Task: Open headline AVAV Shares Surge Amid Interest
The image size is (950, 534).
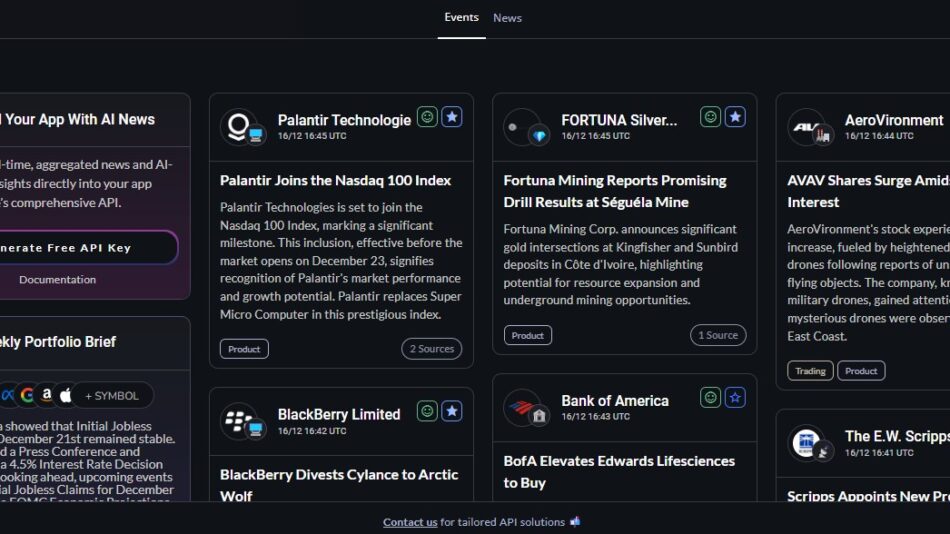Action: click(868, 191)
